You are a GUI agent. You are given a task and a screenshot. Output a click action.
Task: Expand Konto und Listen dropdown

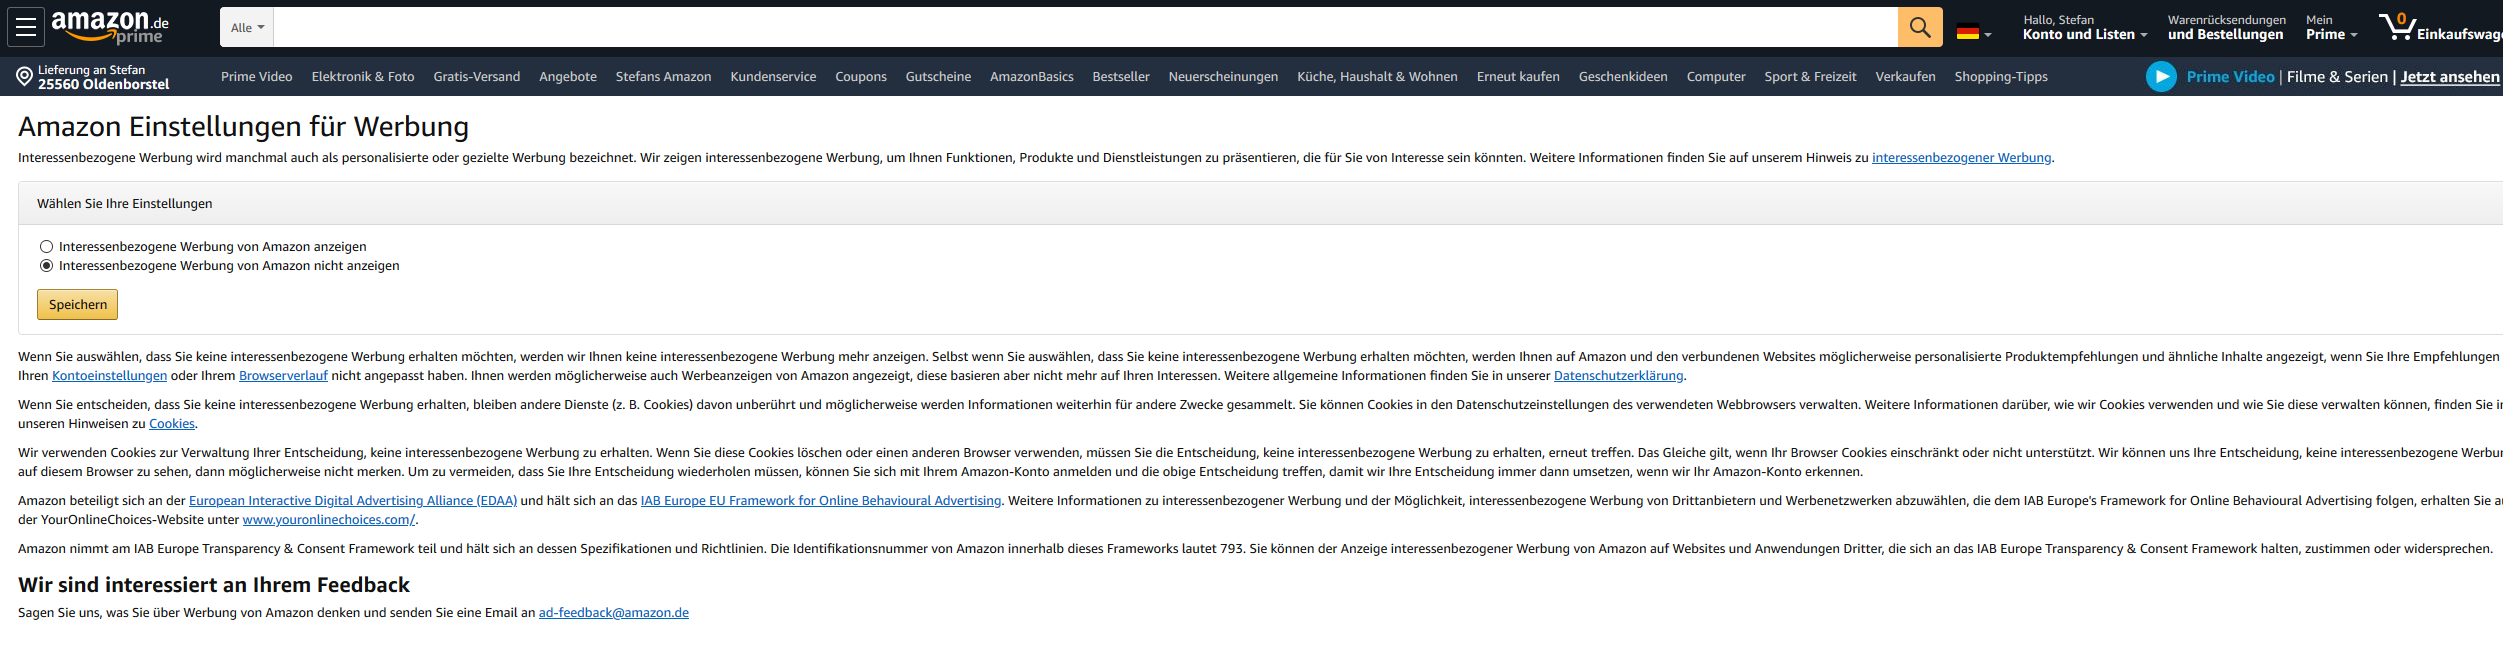(2085, 27)
